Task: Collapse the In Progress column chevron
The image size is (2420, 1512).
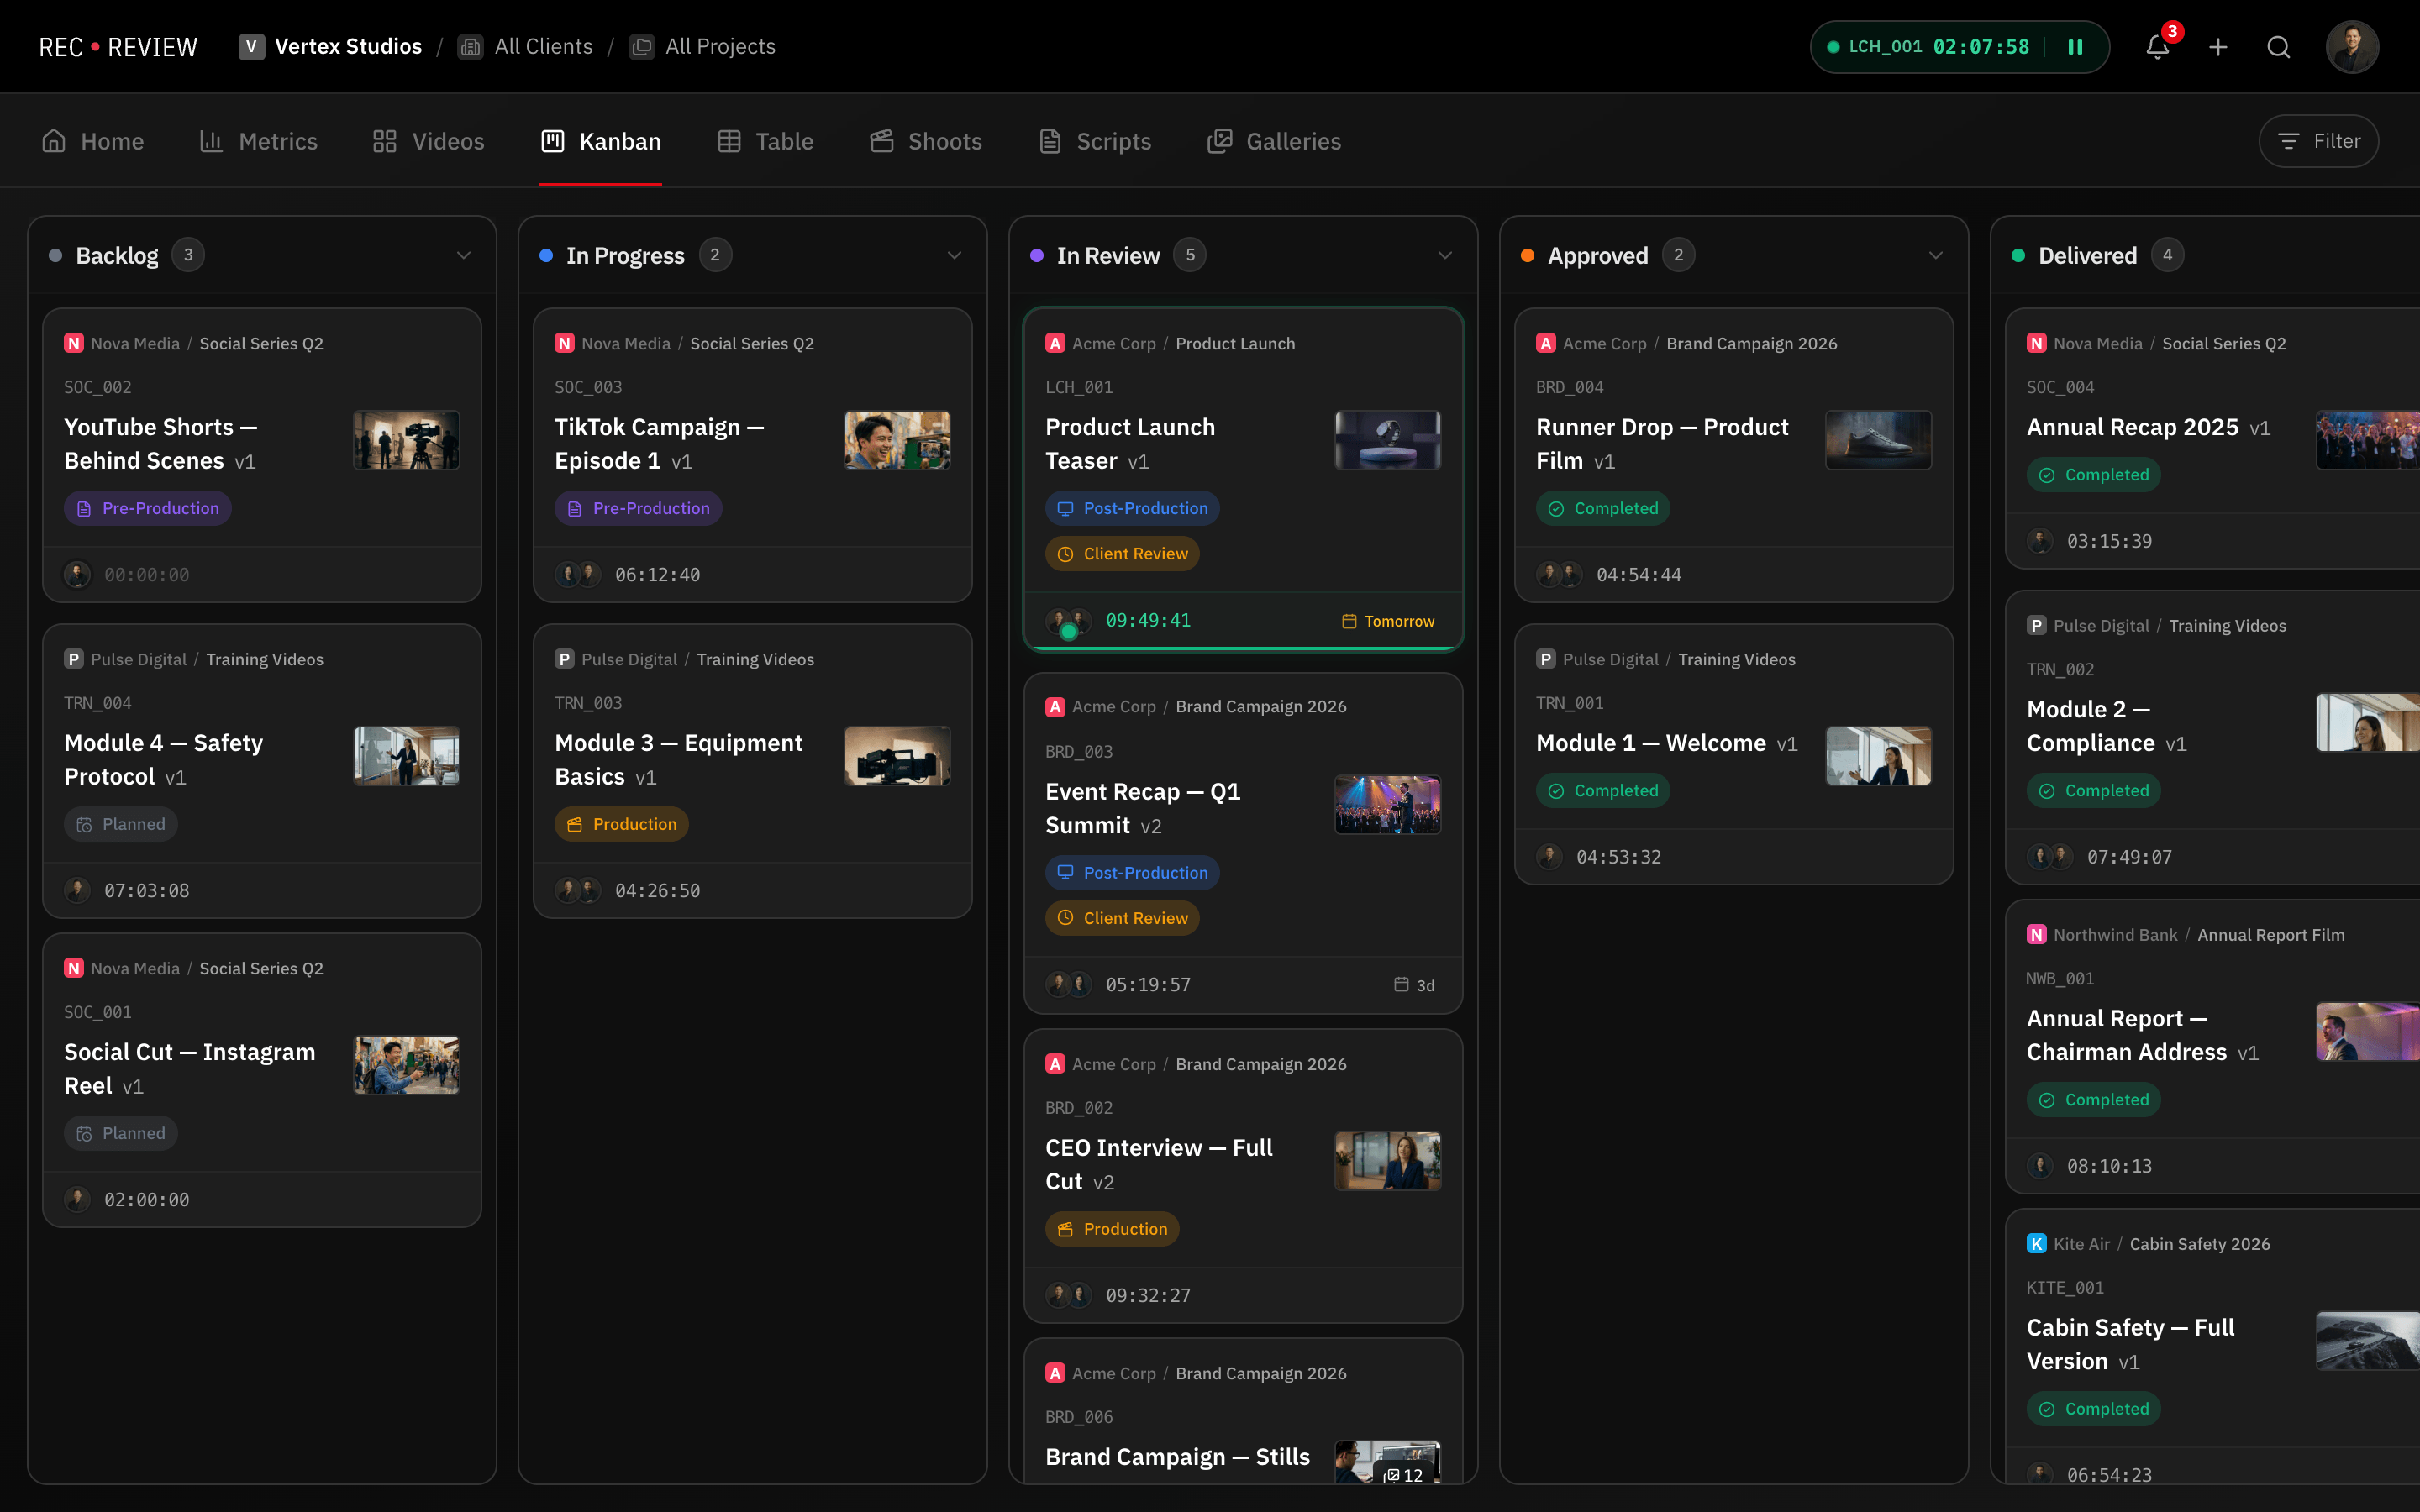Action: 954,256
